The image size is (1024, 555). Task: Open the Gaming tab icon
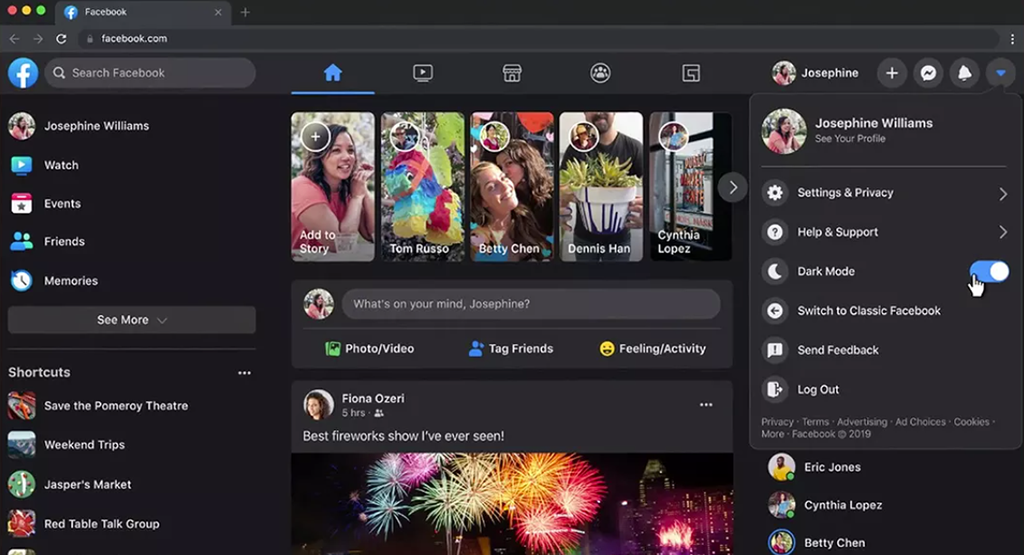click(x=691, y=72)
